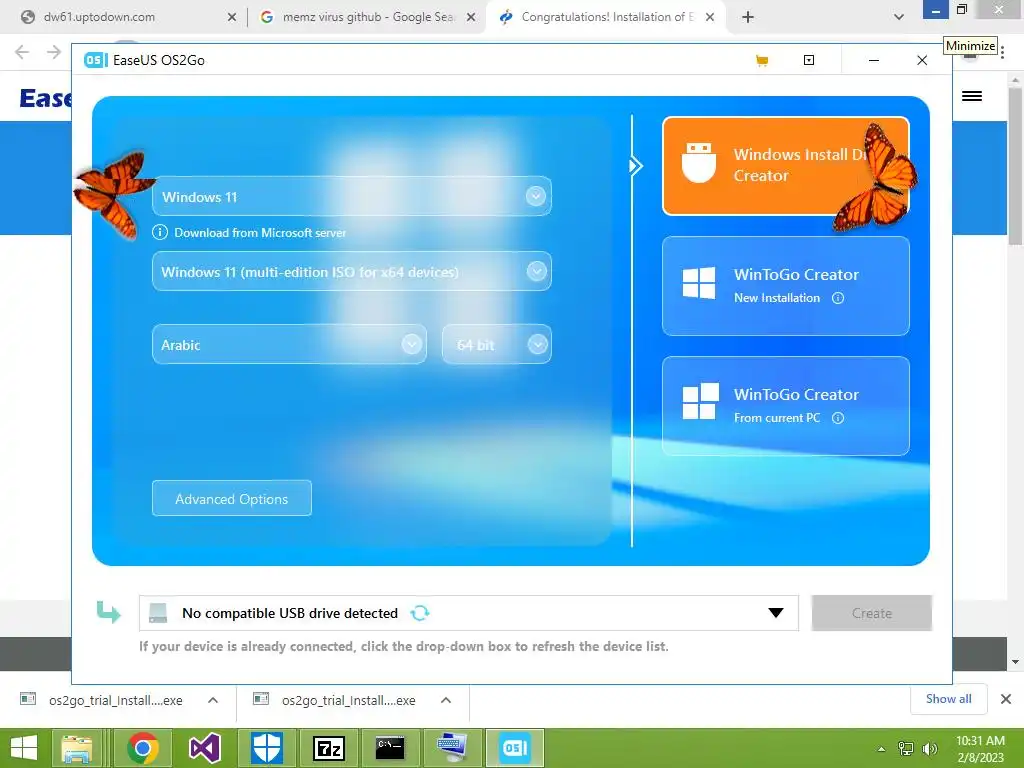This screenshot has height=768, width=1024.
Task: Close the memz virus github tab
Action: [x=471, y=17]
